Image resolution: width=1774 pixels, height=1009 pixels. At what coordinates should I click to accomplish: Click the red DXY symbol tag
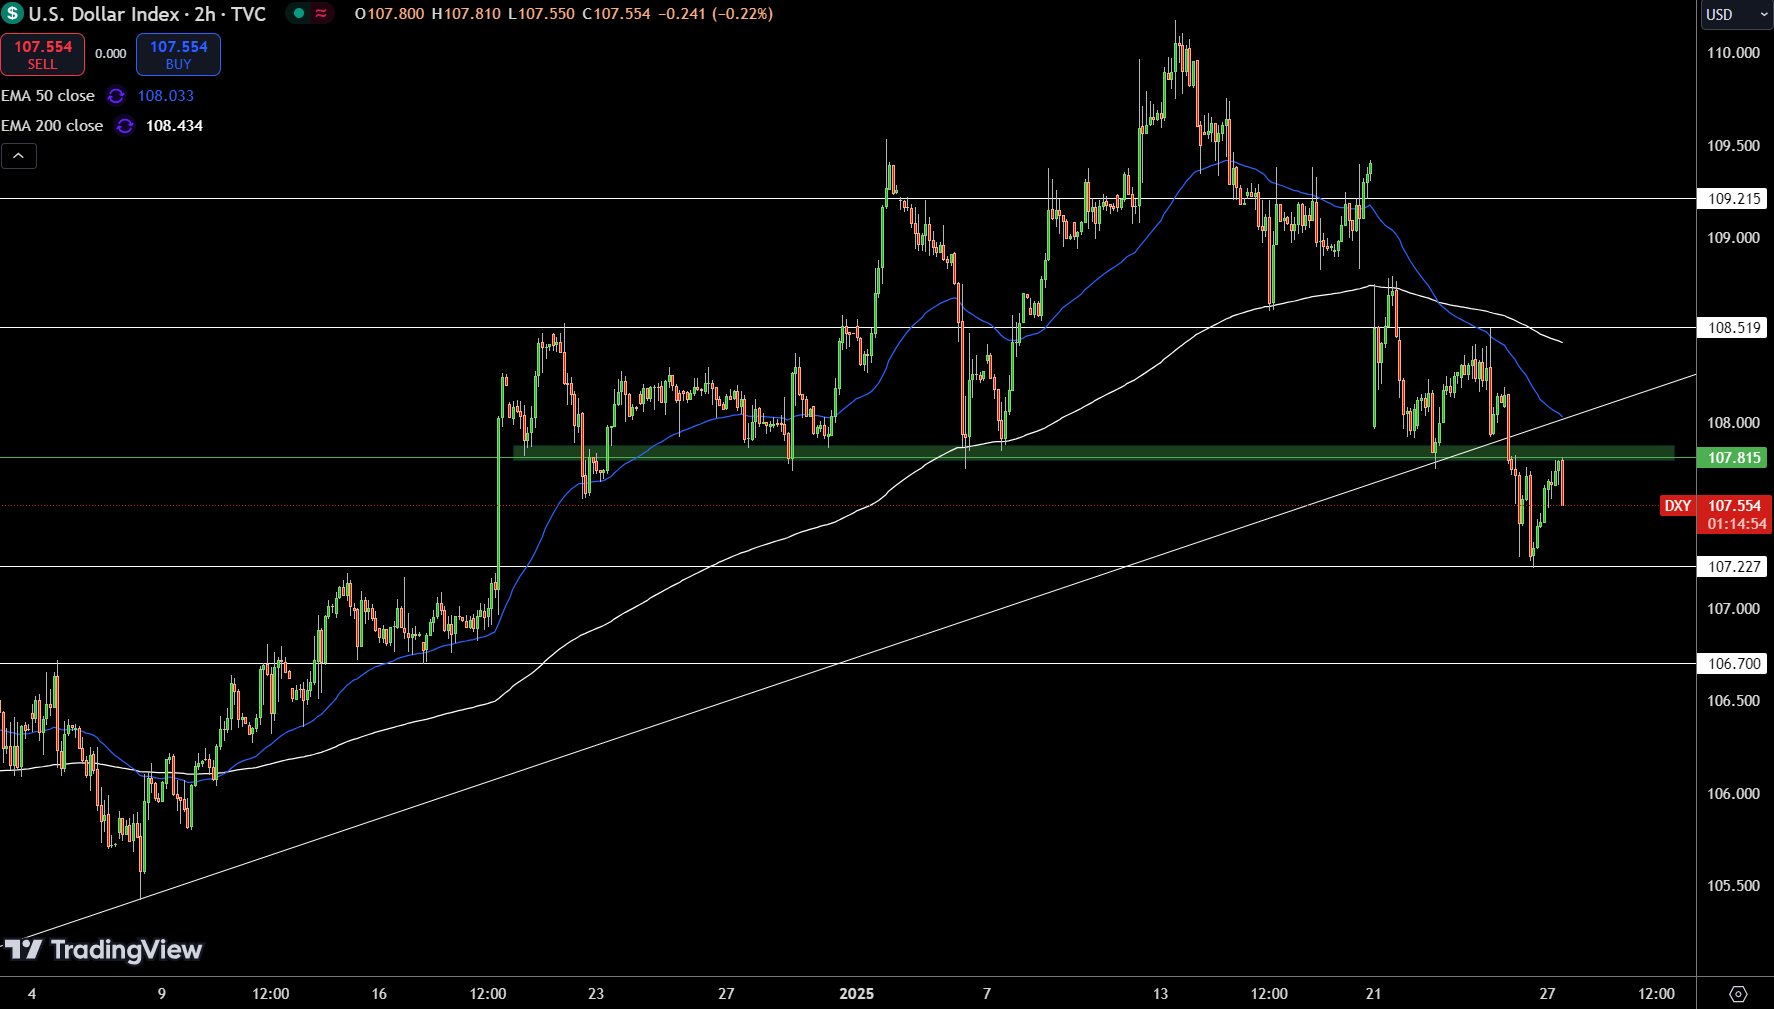1677,506
